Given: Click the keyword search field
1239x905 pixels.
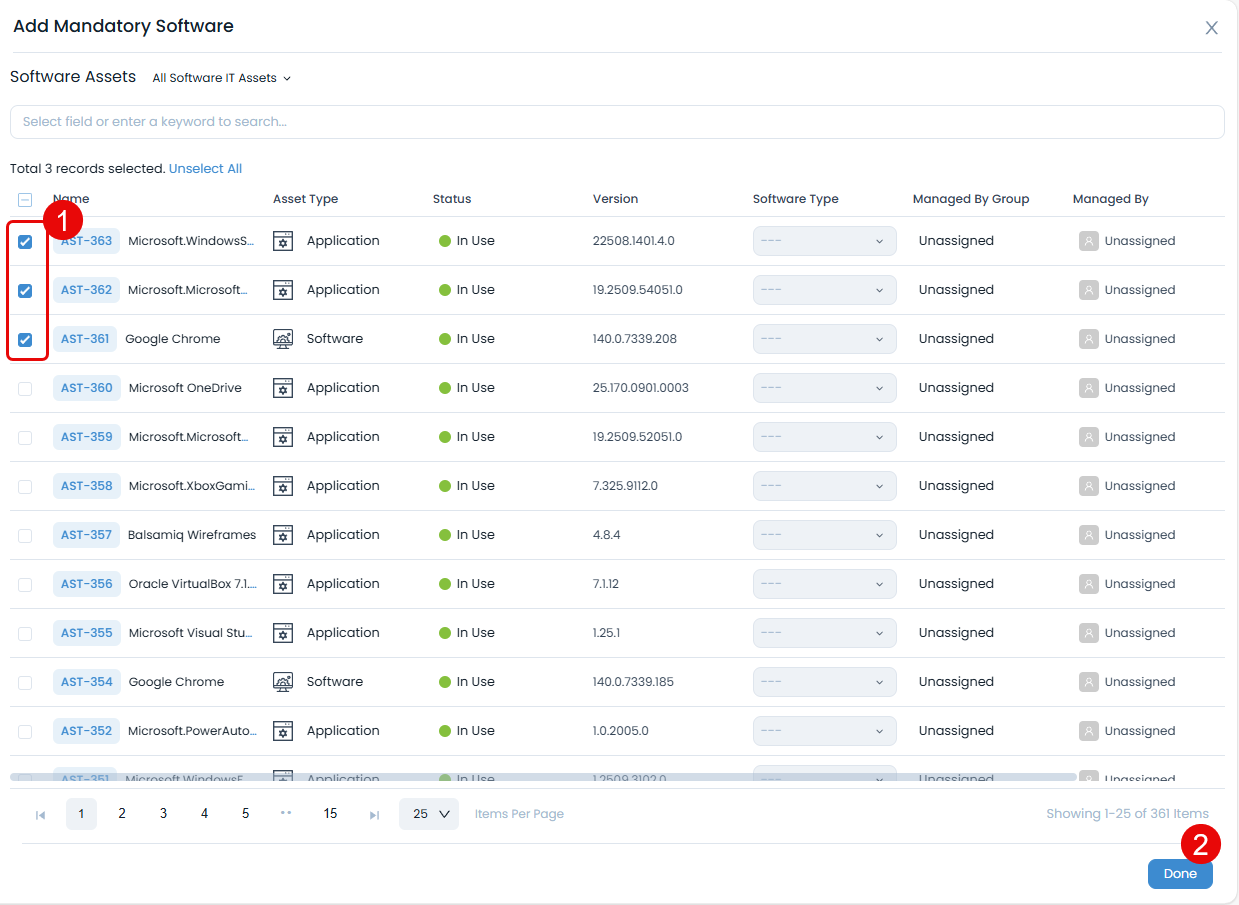Looking at the screenshot, I should click(616, 122).
